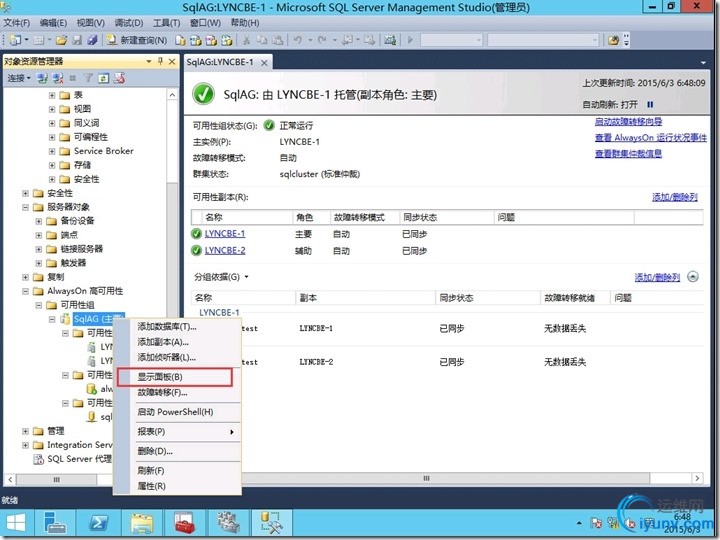Screen dimensions: 720x540
Task: Open the 工具(T) menu
Action: click(x=166, y=23)
